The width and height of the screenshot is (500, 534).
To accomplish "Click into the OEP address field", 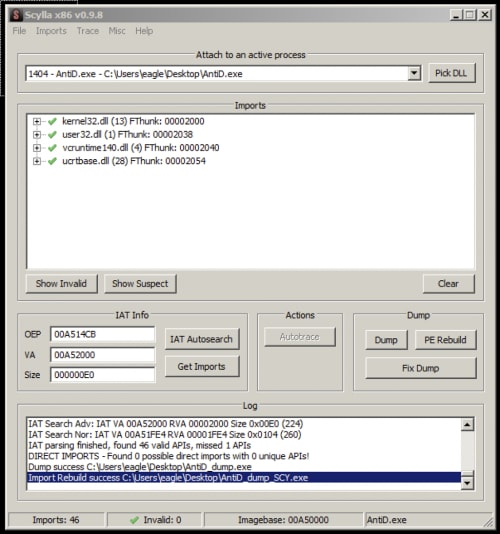I will point(103,334).
